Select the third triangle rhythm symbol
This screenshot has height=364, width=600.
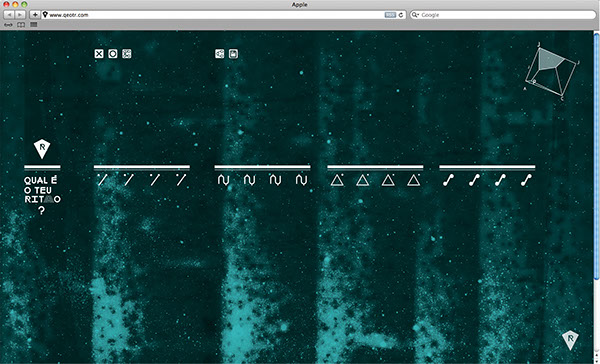[388, 180]
